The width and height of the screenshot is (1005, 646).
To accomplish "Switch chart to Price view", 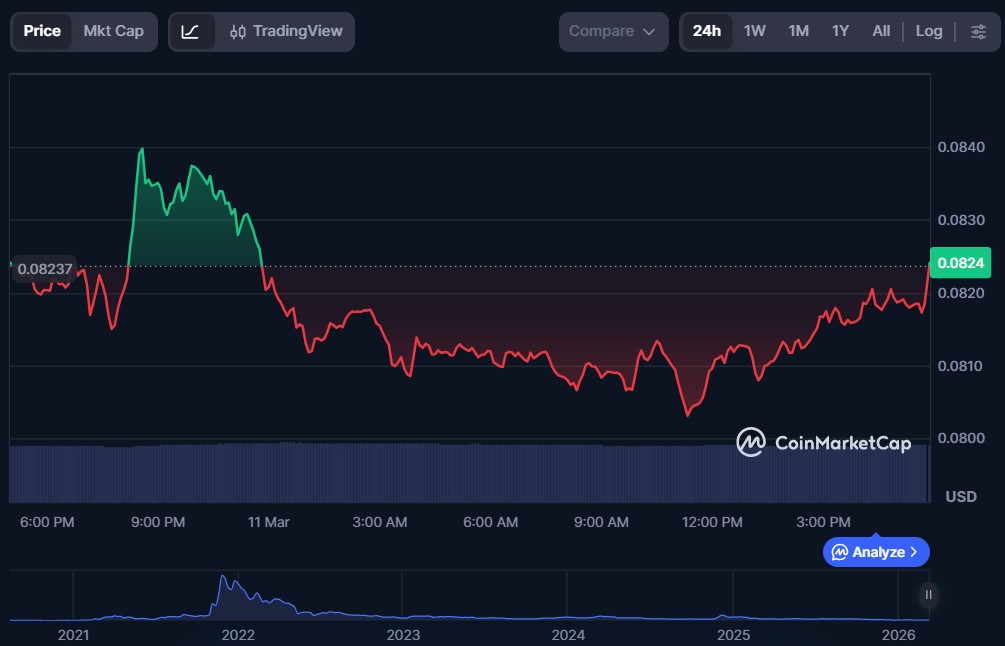I will (42, 31).
